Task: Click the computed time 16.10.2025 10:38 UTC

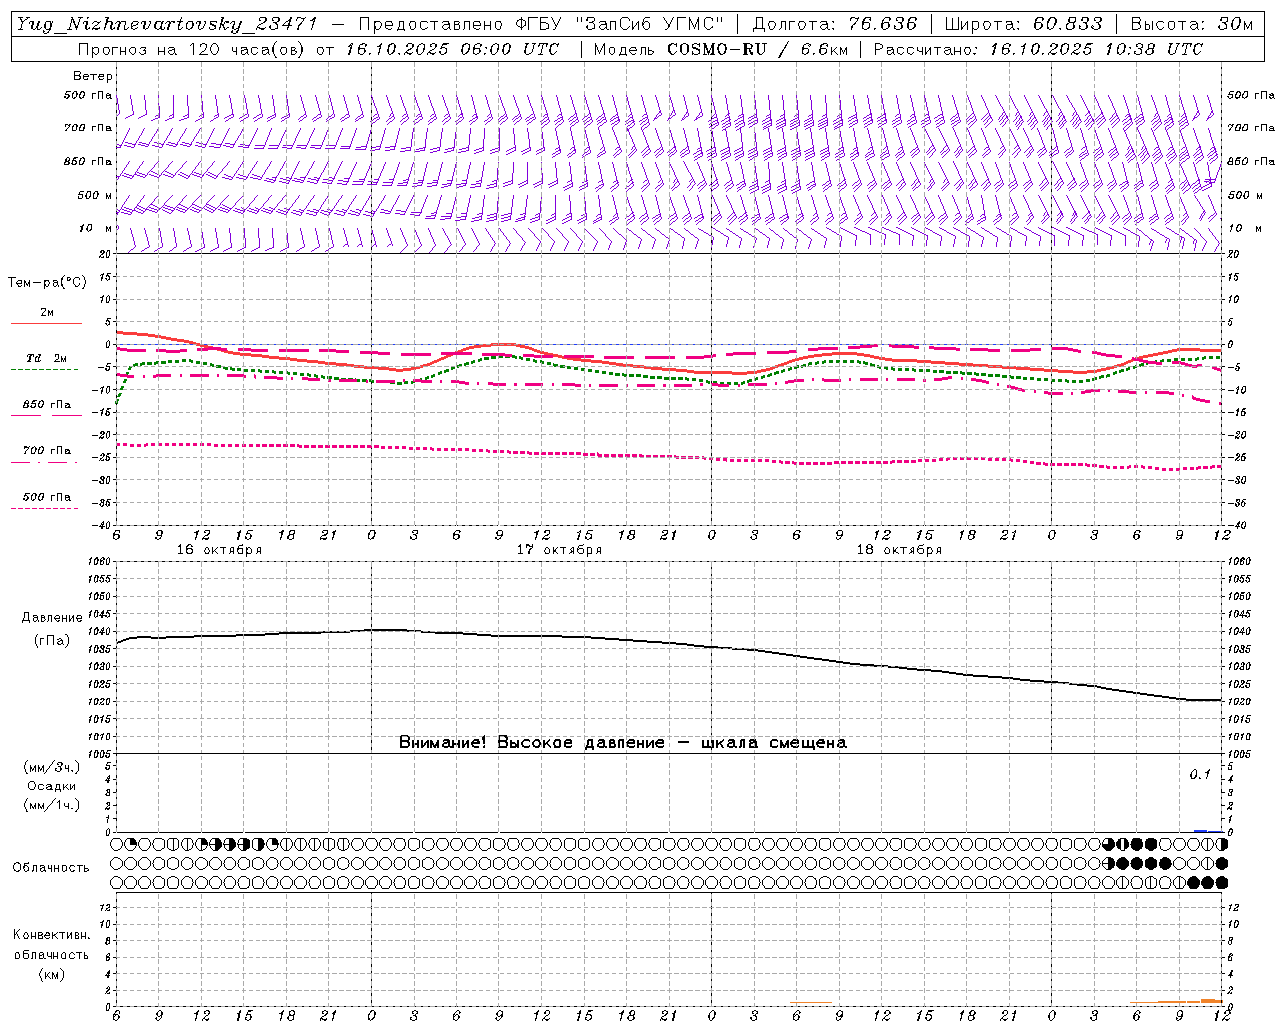Action: coord(1096,49)
